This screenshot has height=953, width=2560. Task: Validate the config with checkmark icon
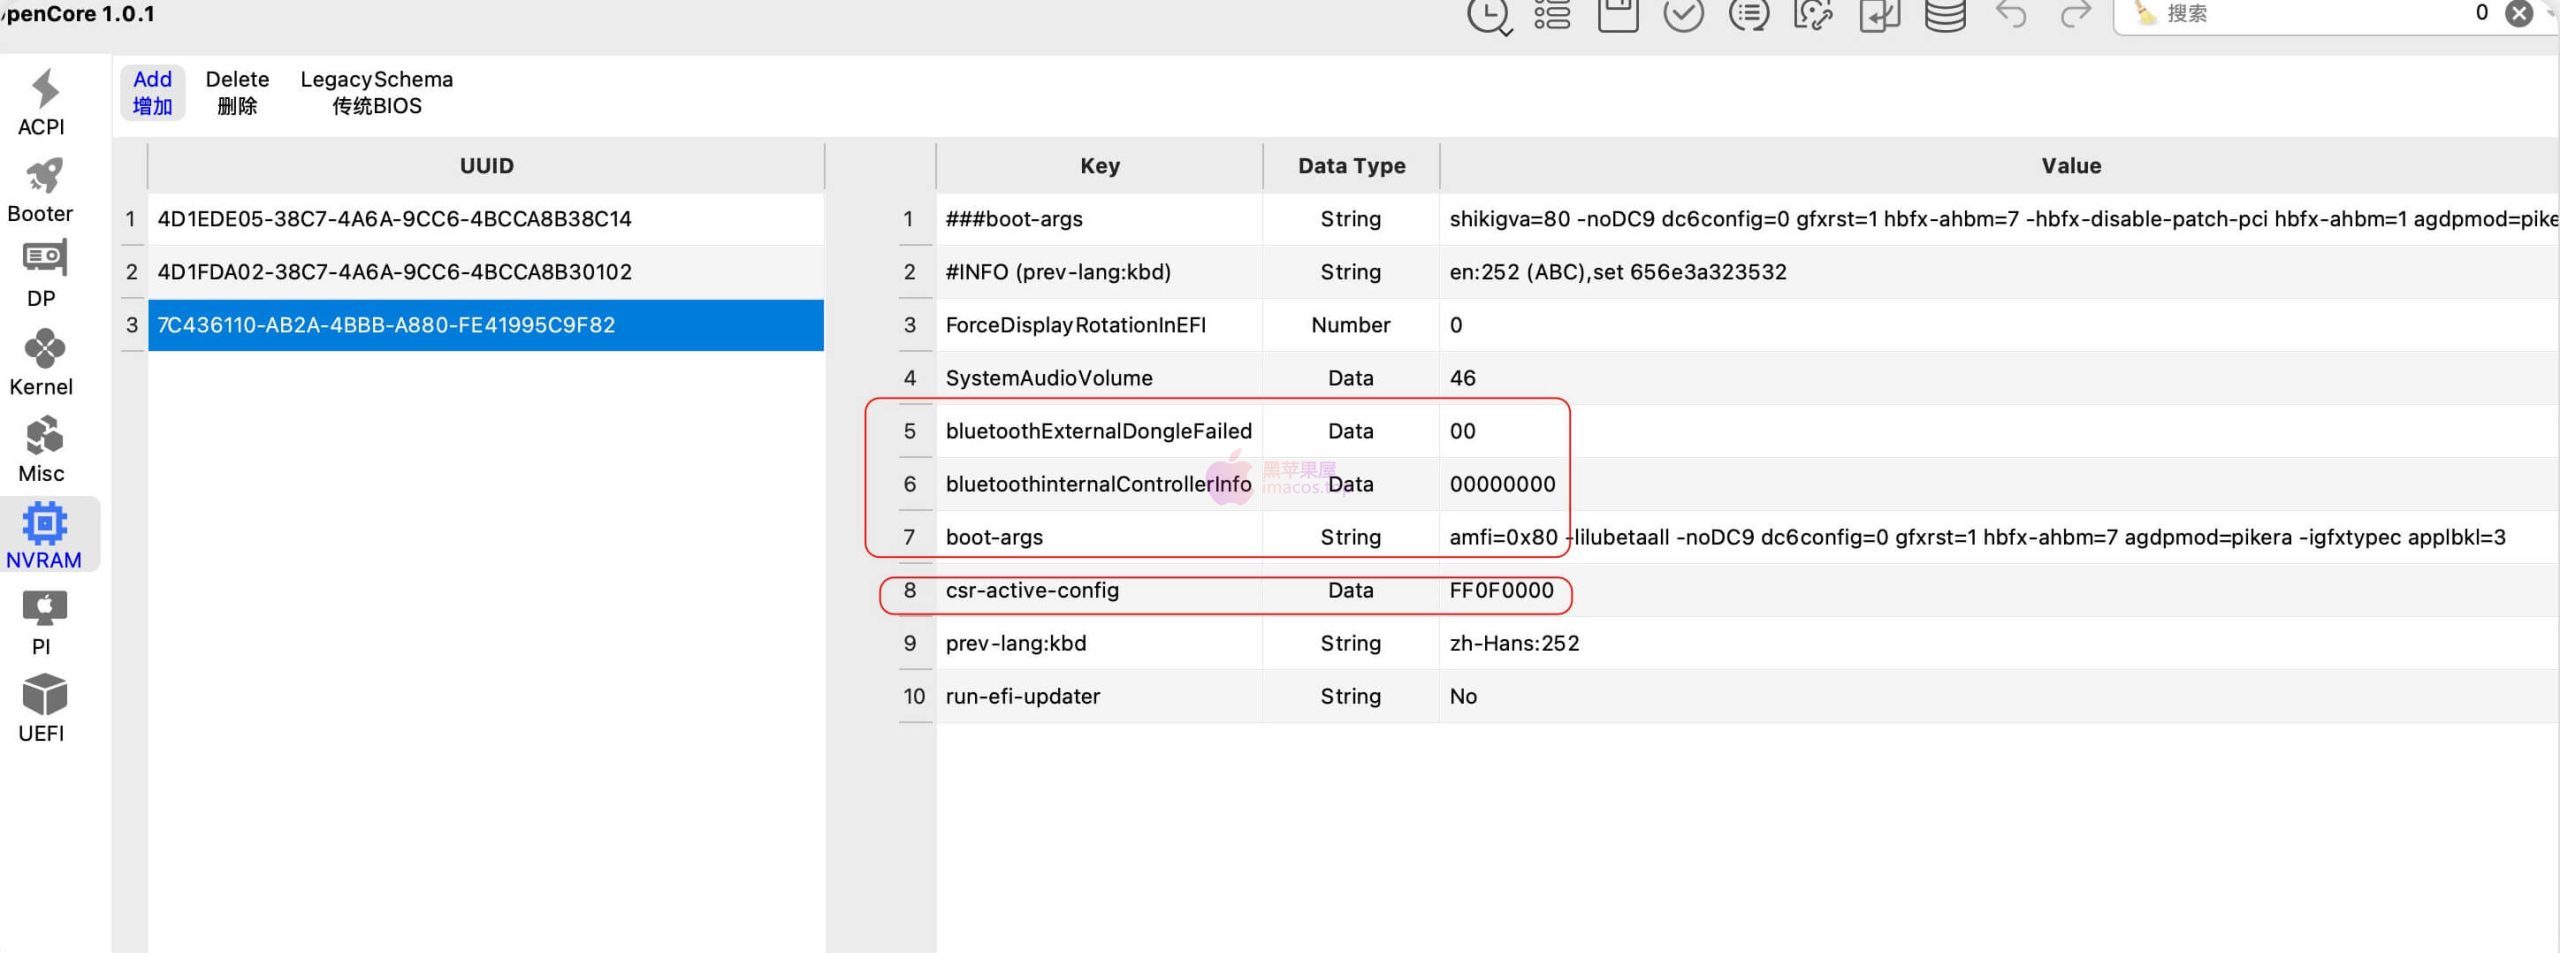pyautogui.click(x=1684, y=14)
